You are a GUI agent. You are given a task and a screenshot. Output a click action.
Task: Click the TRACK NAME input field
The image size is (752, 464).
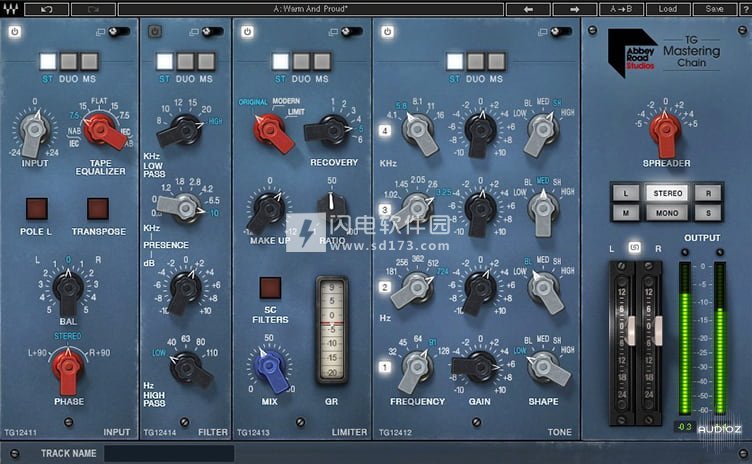click(x=169, y=453)
